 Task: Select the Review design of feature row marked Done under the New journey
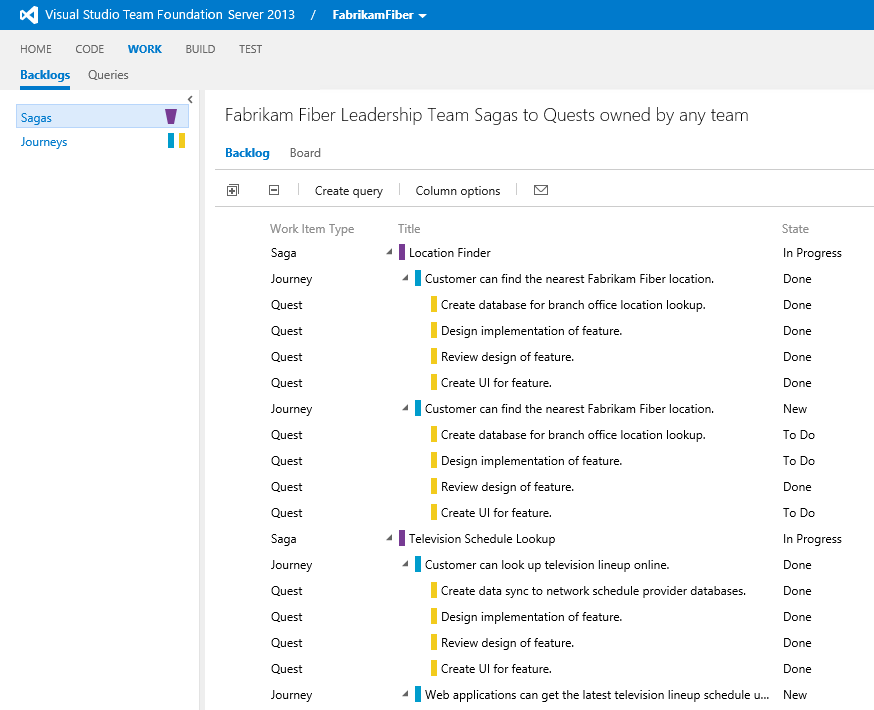click(507, 487)
